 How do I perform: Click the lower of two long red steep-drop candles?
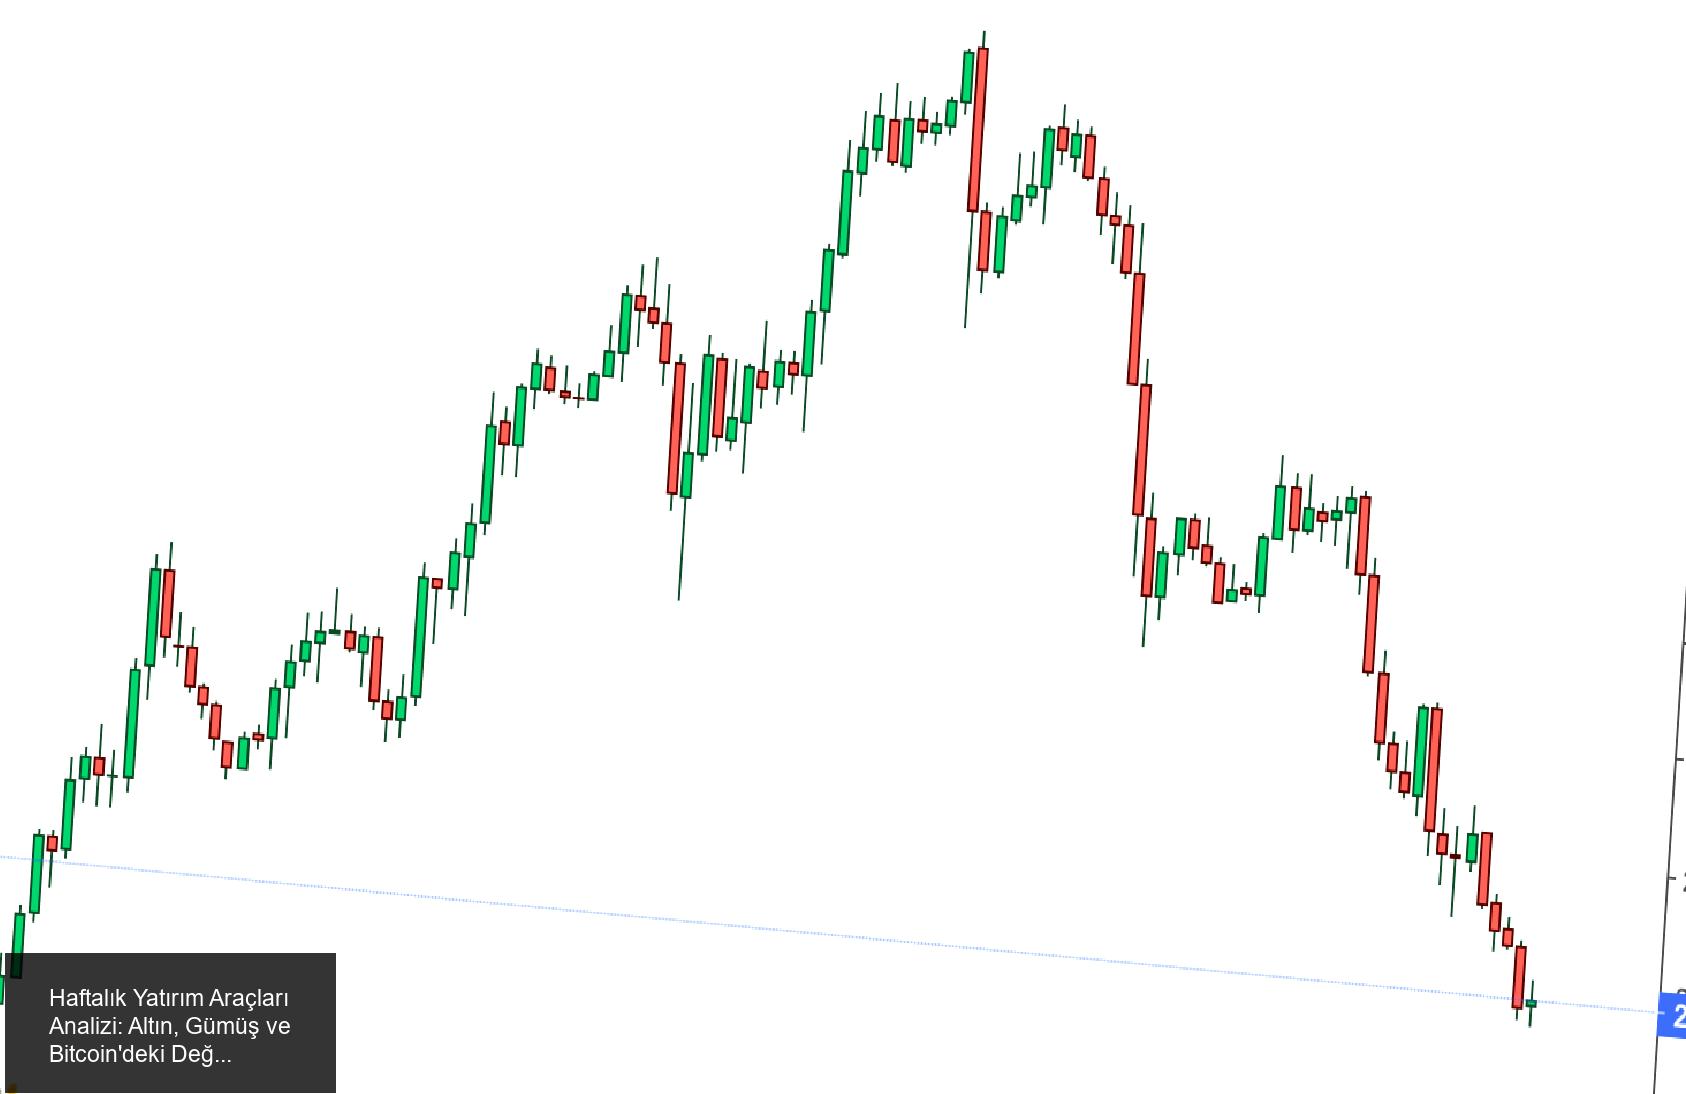tap(1142, 449)
